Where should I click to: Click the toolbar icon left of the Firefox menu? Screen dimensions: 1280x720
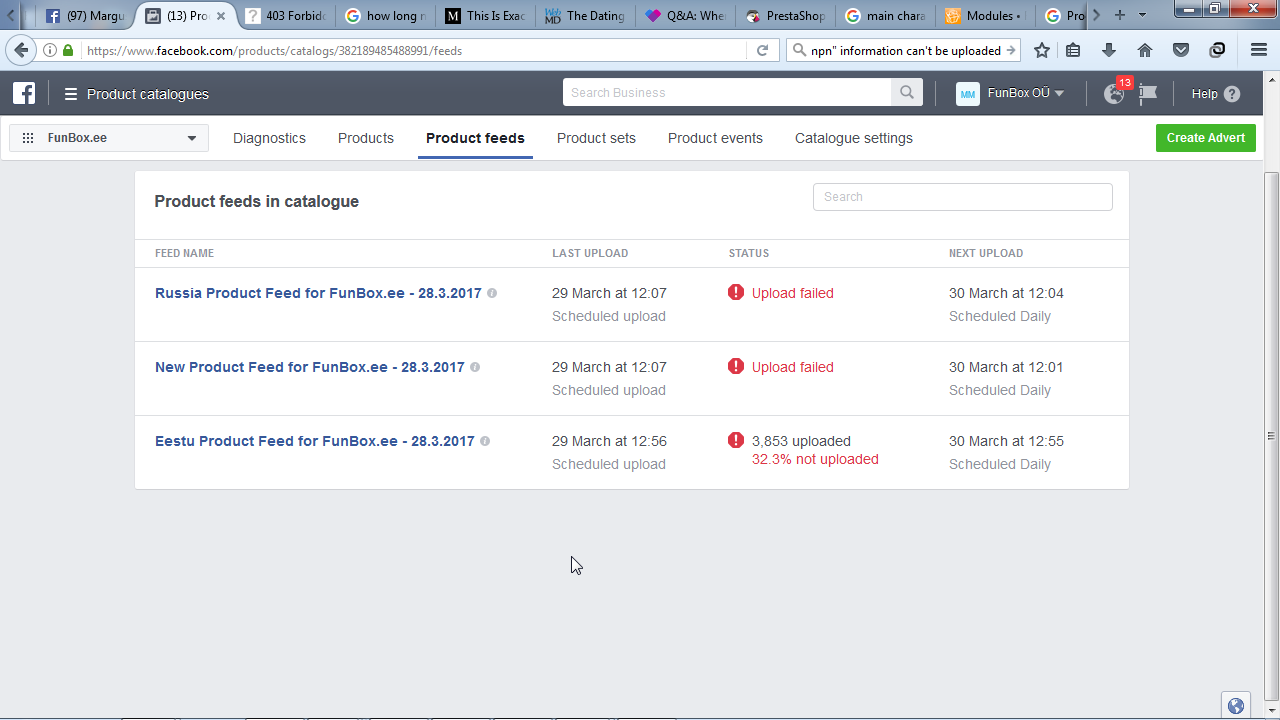[x=1217, y=50]
